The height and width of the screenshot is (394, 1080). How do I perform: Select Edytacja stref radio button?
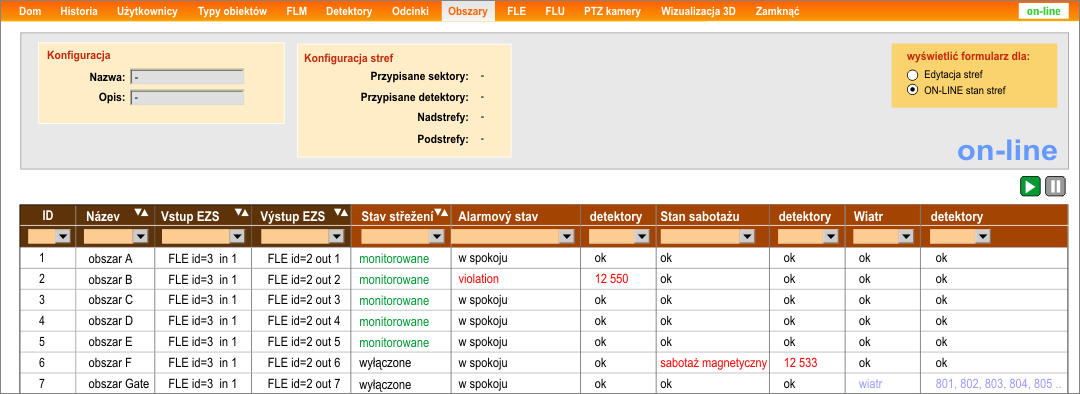[x=913, y=74]
